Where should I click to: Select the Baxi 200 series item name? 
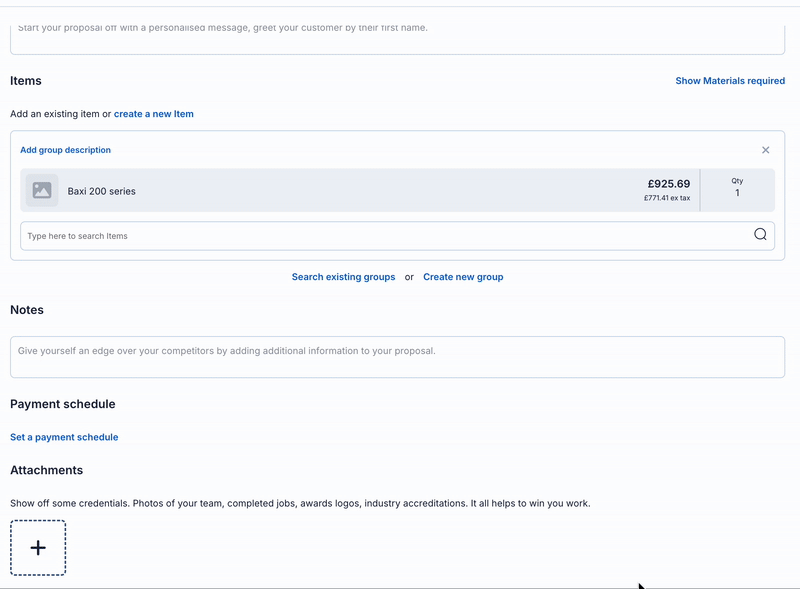click(102, 191)
